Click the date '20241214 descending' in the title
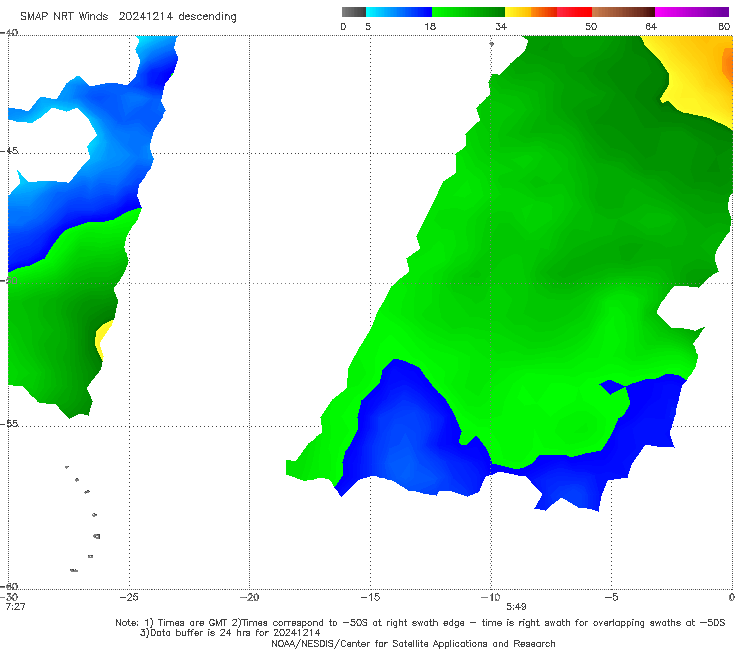Viewport: 740px width, 650px height. click(177, 17)
